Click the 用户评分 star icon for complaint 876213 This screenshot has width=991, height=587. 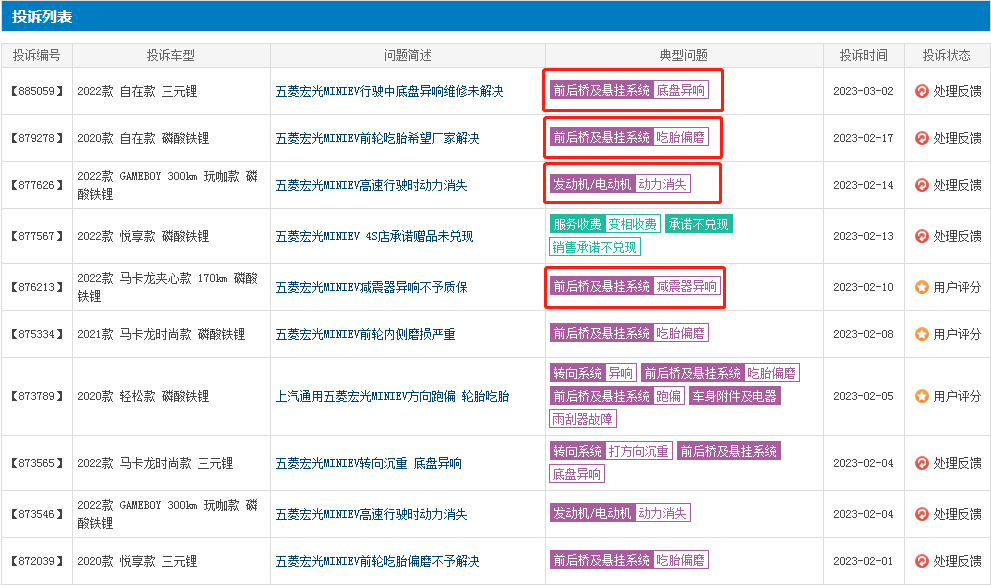click(x=921, y=287)
